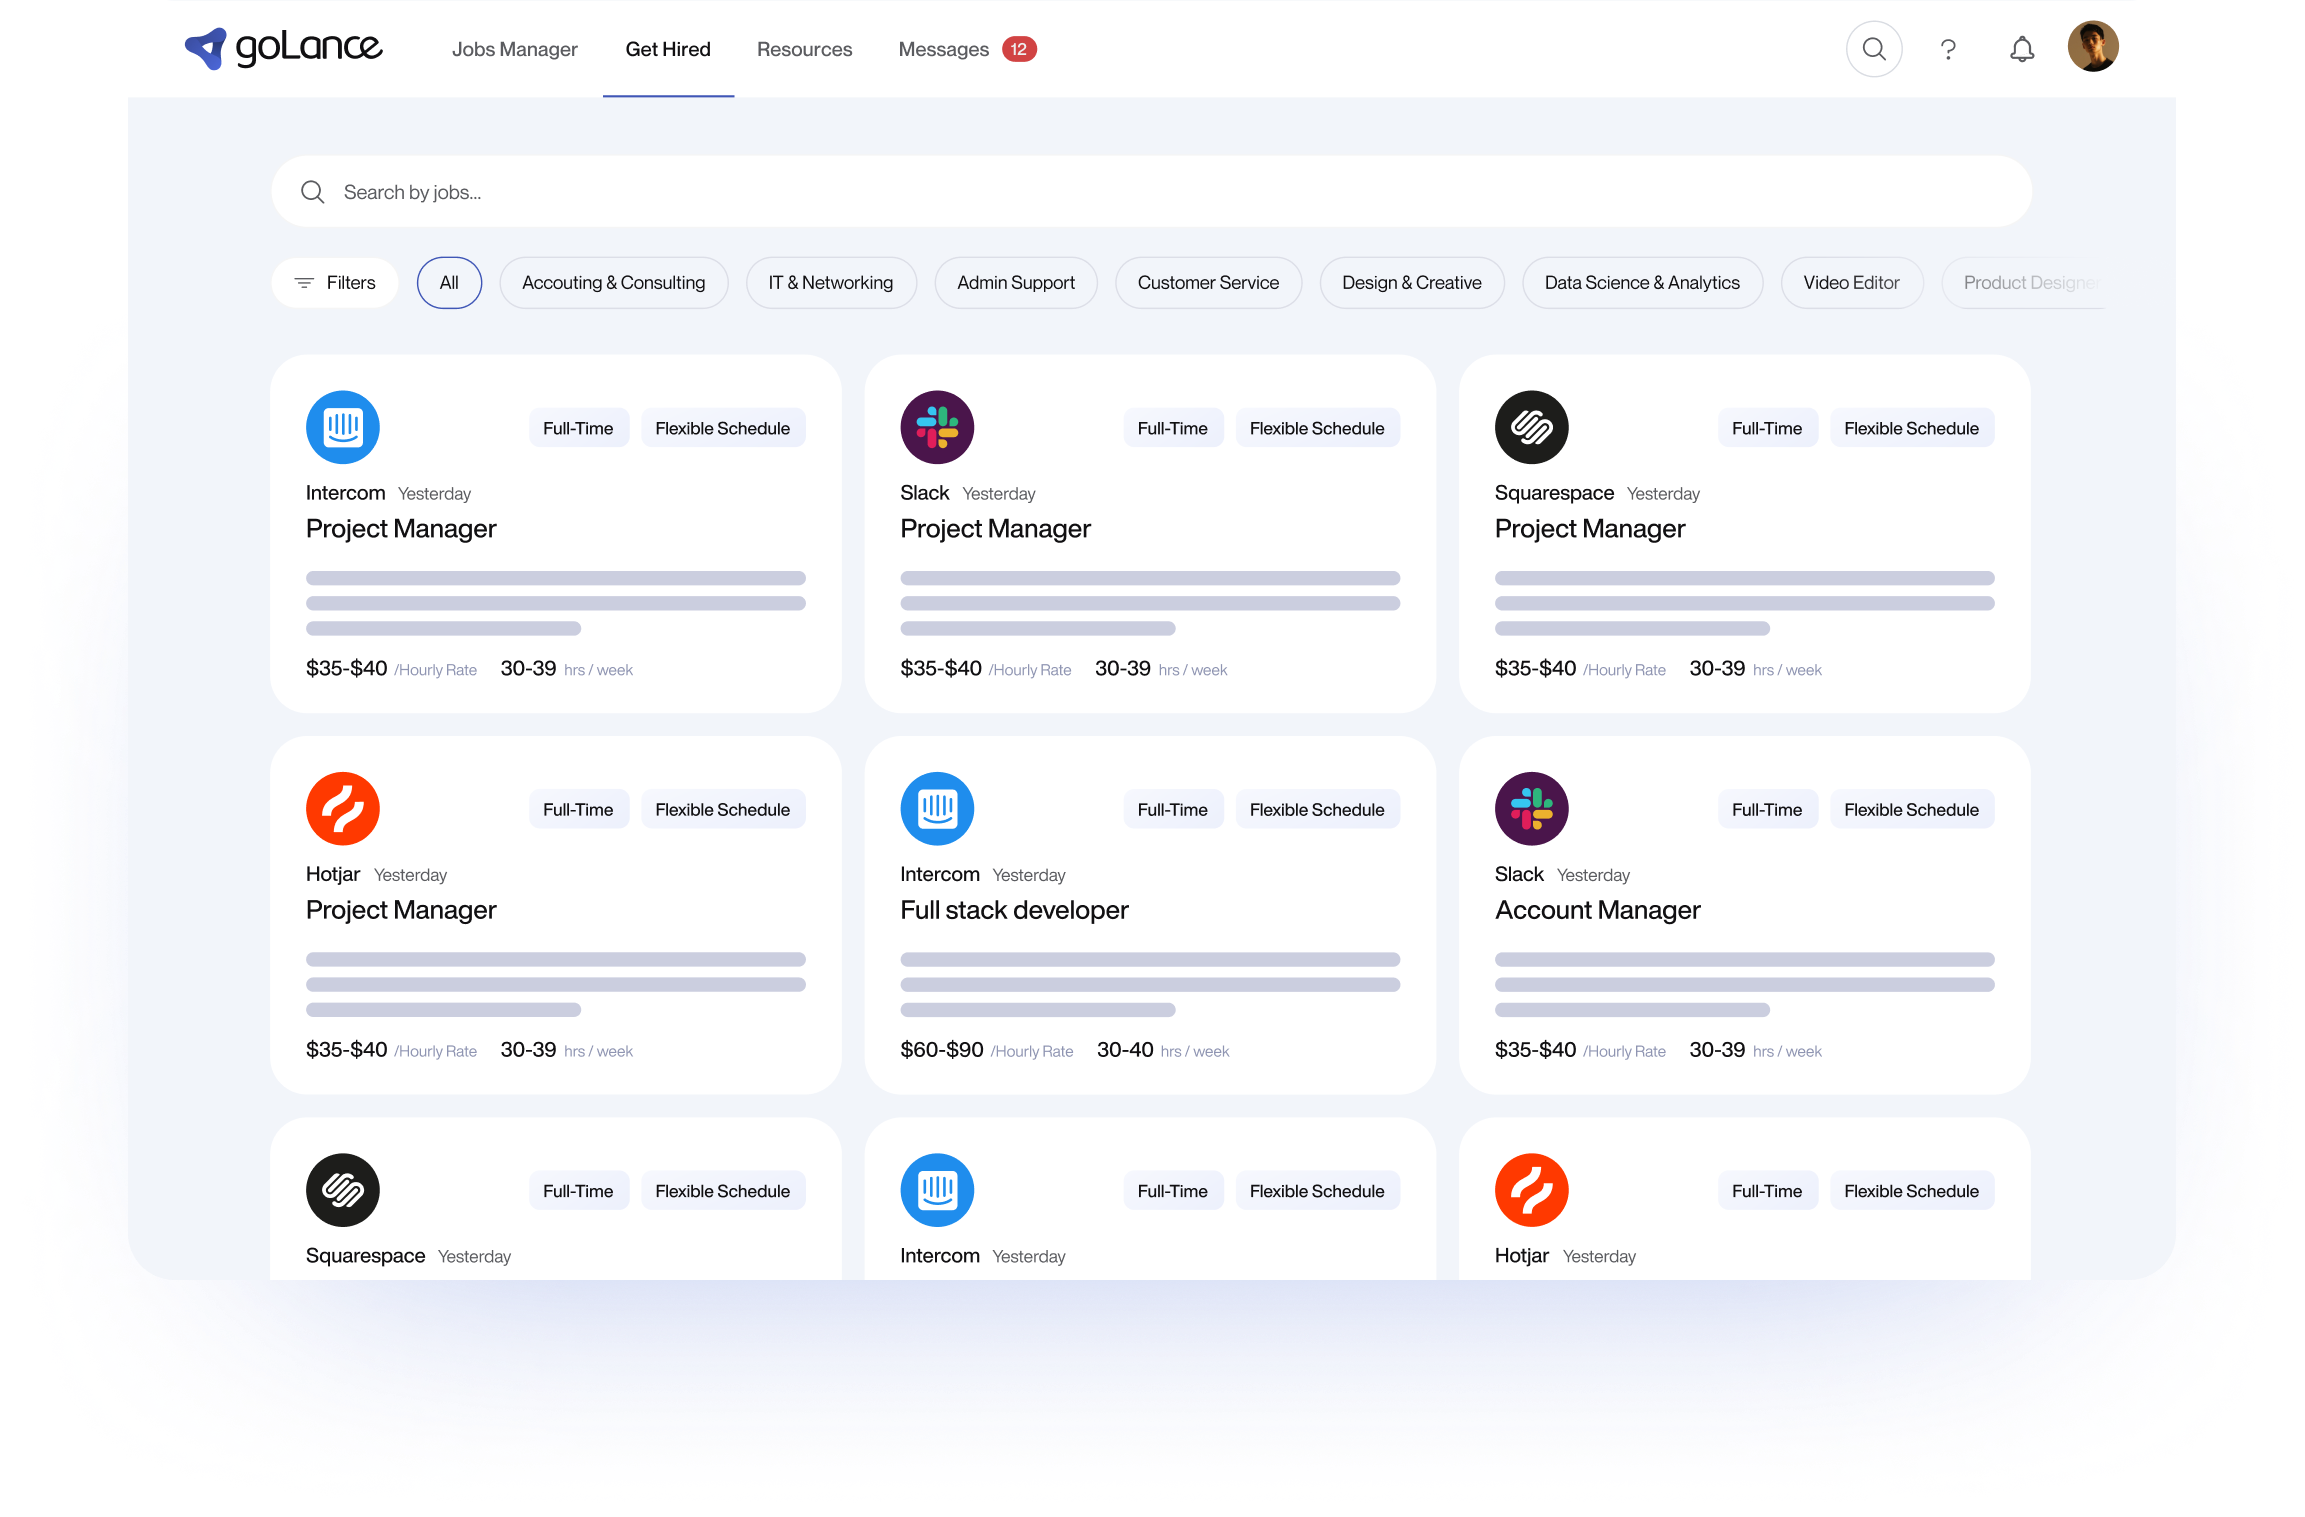The width and height of the screenshot is (2305, 1517).
Task: Click the Slack logo on the Account Manager card
Action: coord(1530,808)
